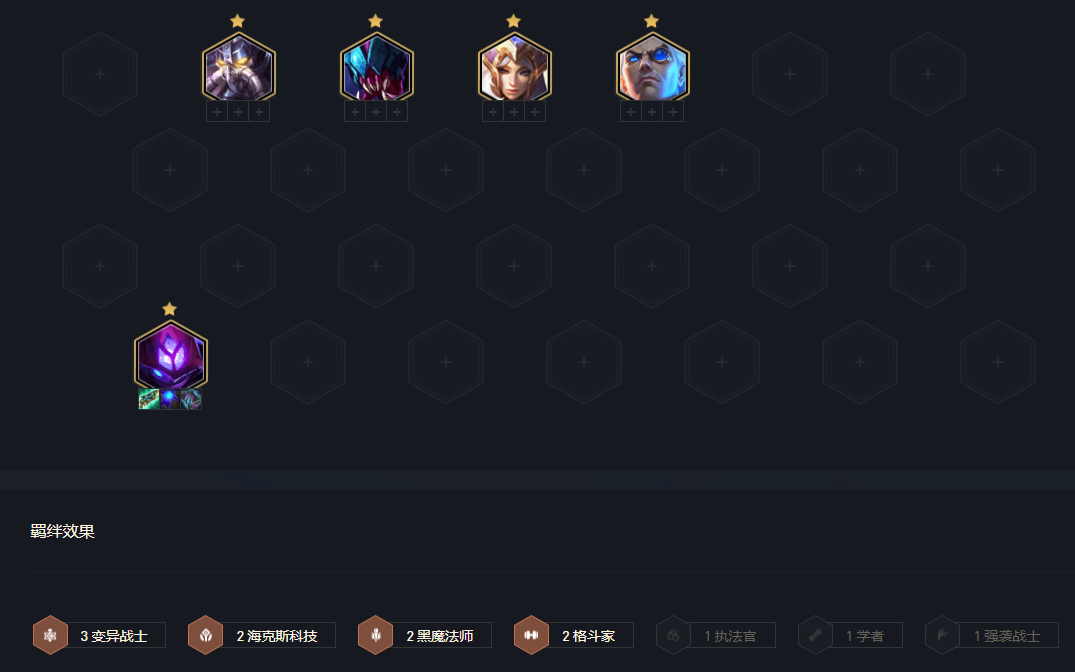This screenshot has height=672, width=1075.
Task: View the 2 格斗家 trait label
Action: 589,636
